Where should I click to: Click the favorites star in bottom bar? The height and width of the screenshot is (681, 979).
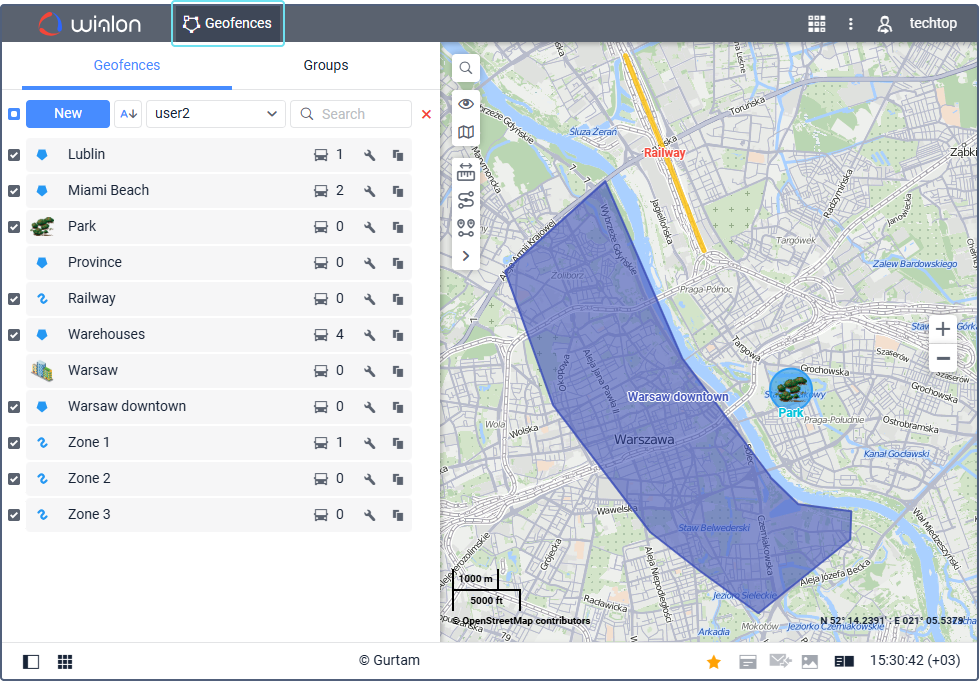(x=714, y=661)
